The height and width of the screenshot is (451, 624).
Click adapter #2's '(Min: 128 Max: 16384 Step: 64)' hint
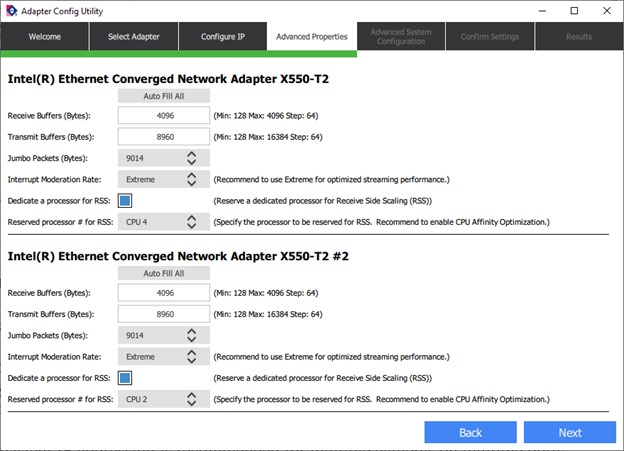pyautogui.click(x=268, y=314)
